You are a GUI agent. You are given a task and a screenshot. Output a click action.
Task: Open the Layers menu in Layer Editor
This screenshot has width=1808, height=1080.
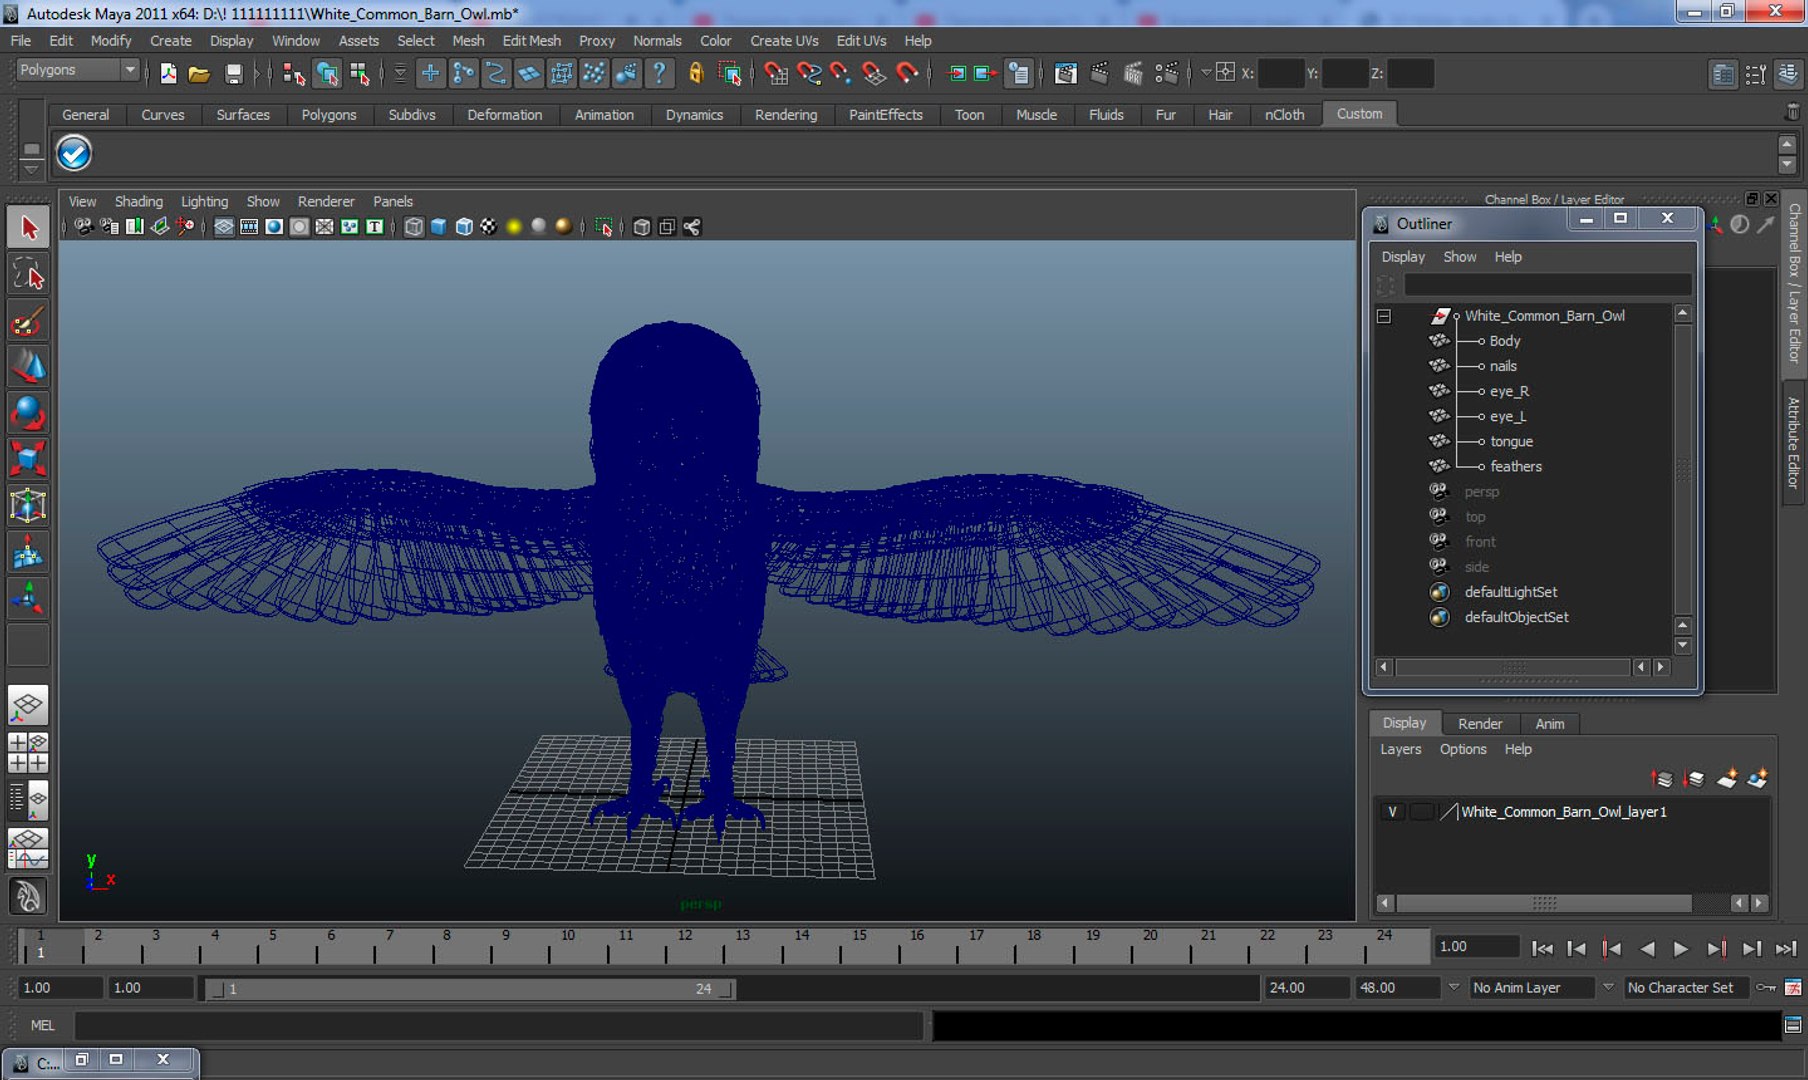pyautogui.click(x=1400, y=750)
